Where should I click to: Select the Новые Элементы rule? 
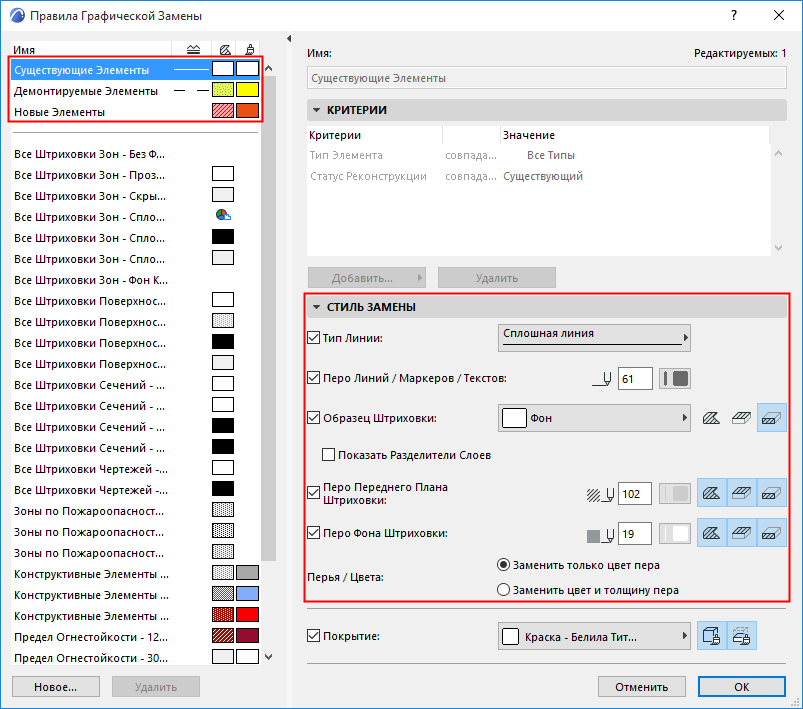(135, 112)
